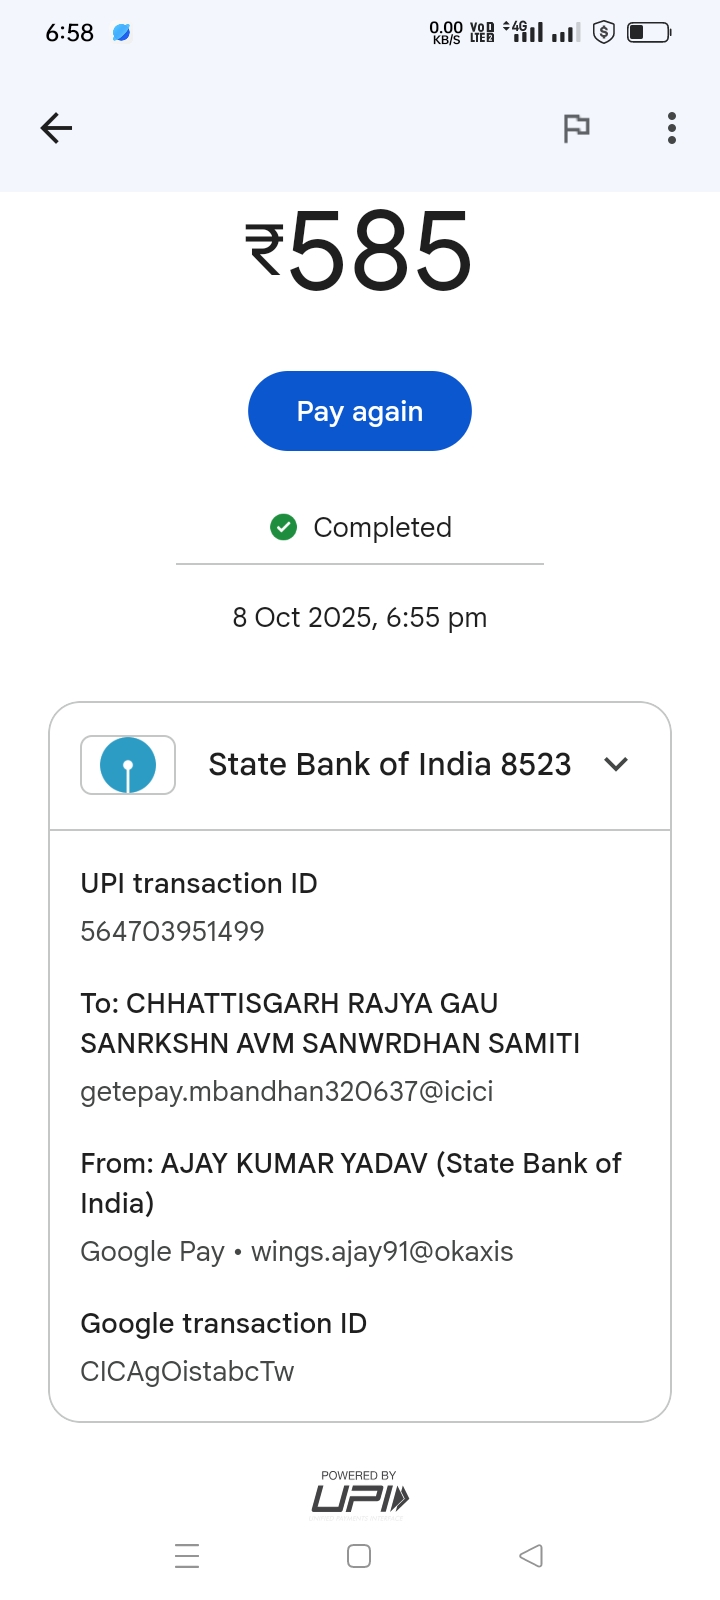Viewport: 720px width, 1600px height.
Task: Expand the State Bank of India chevron
Action: tap(616, 765)
